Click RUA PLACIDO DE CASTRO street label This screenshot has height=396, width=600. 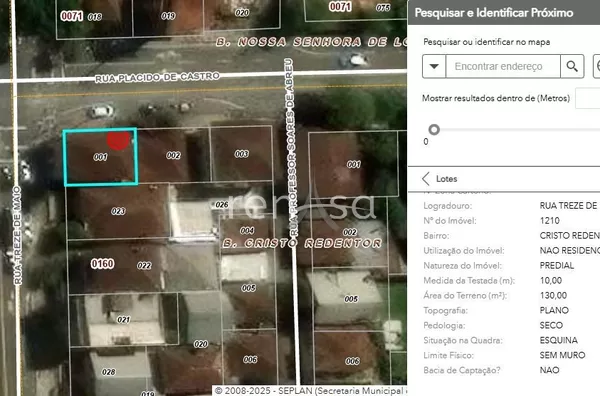157,77
